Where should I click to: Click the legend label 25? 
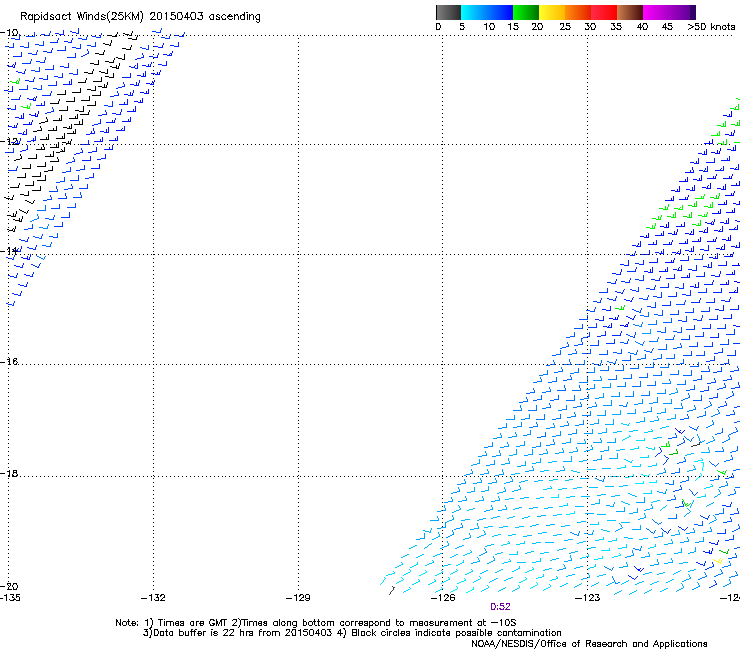(x=565, y=27)
